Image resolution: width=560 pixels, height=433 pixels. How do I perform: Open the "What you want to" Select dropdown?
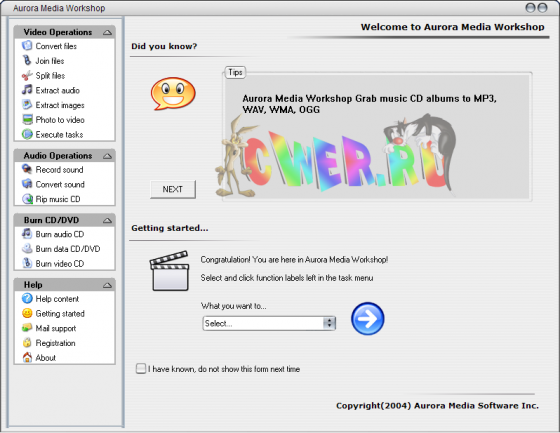click(269, 323)
